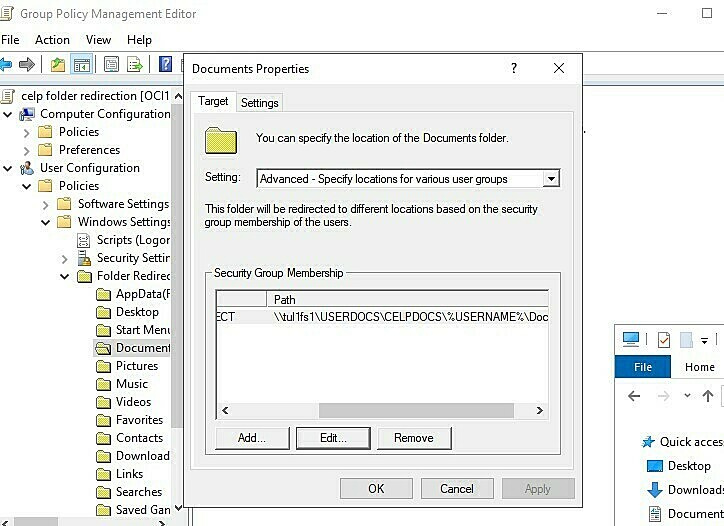Expand the Software Settings node
724x526 pixels.
pyautogui.click(x=45, y=205)
